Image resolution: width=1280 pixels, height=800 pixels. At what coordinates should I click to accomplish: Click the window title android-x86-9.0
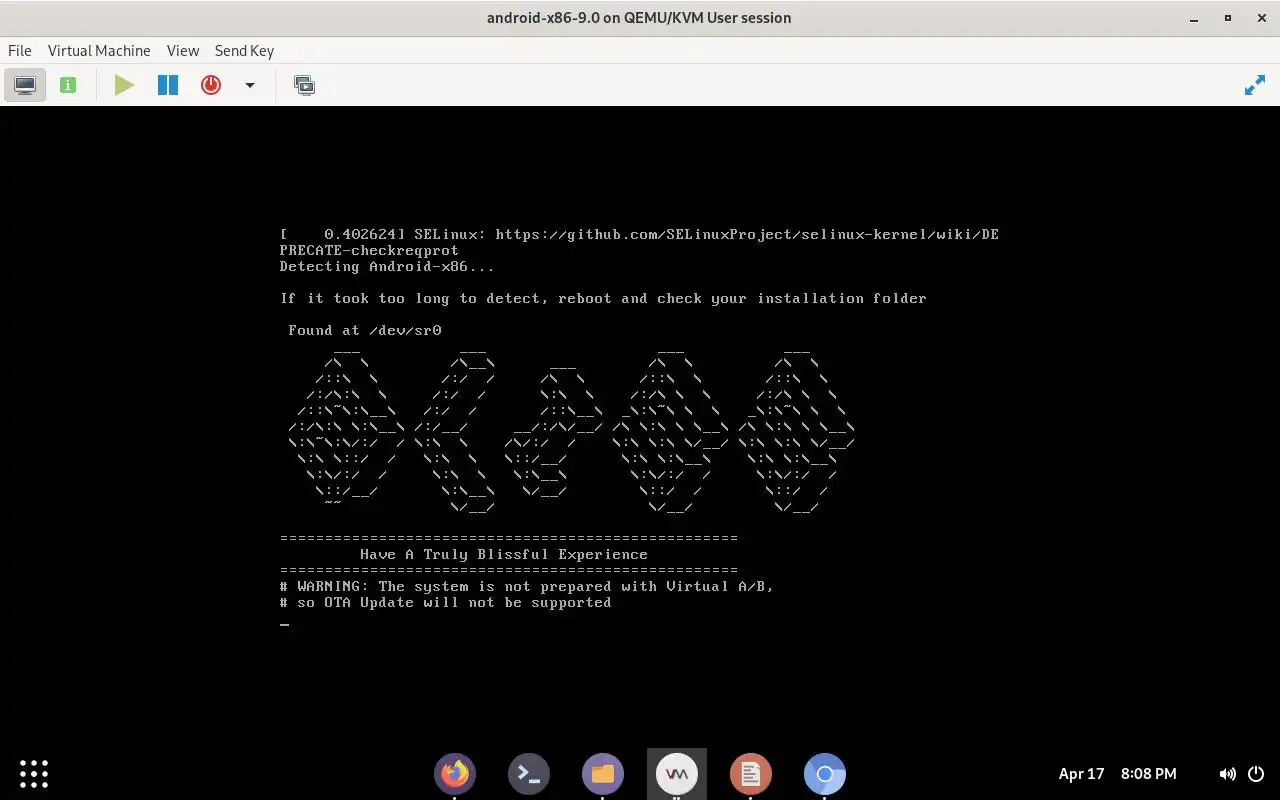[639, 18]
